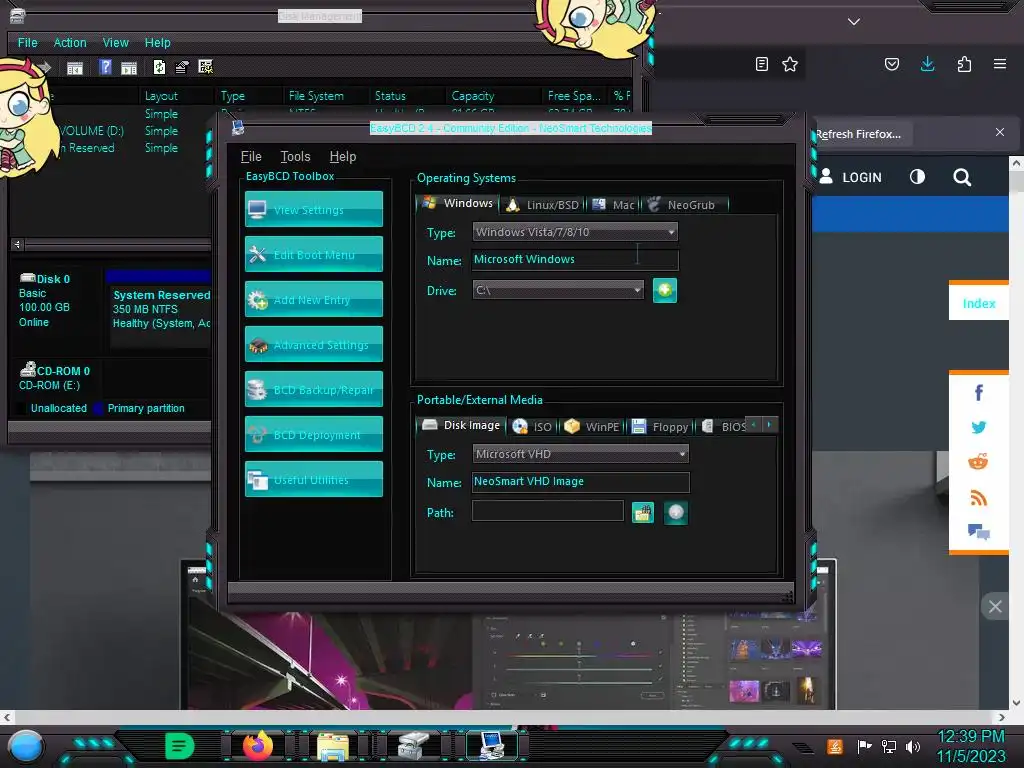Click LOGIN on the web page

tap(851, 177)
